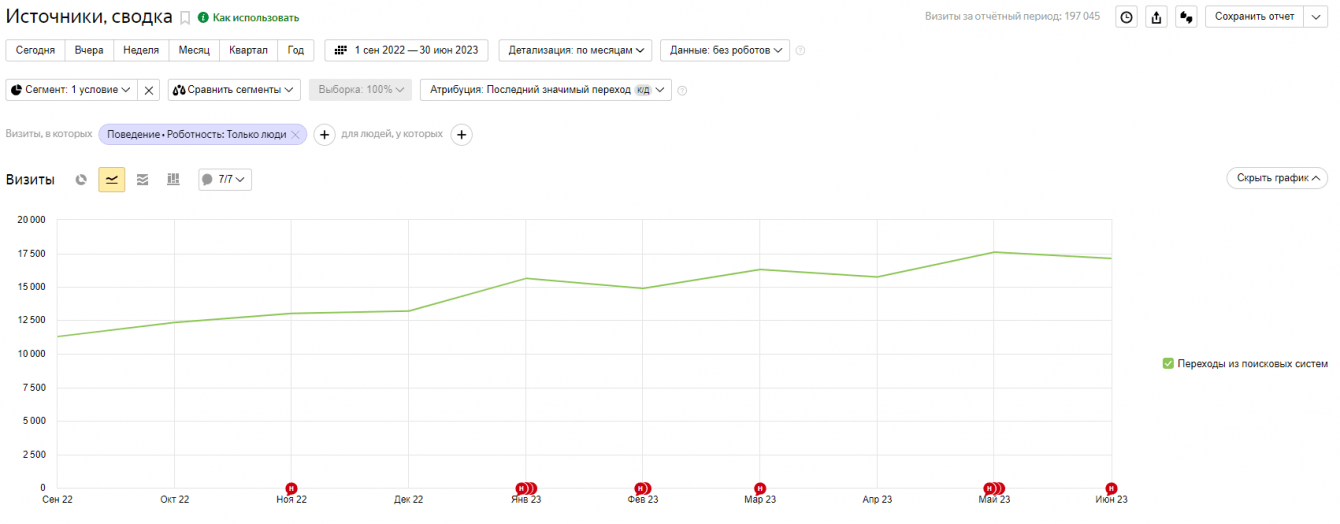Add a visit condition with plus icon
Screen dimensions: 1340x524
click(x=324, y=134)
